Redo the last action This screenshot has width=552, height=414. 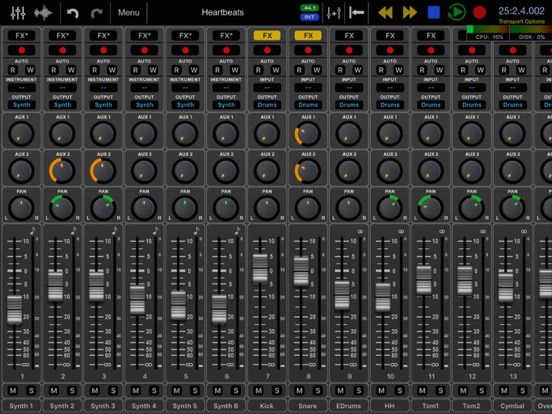tap(96, 13)
